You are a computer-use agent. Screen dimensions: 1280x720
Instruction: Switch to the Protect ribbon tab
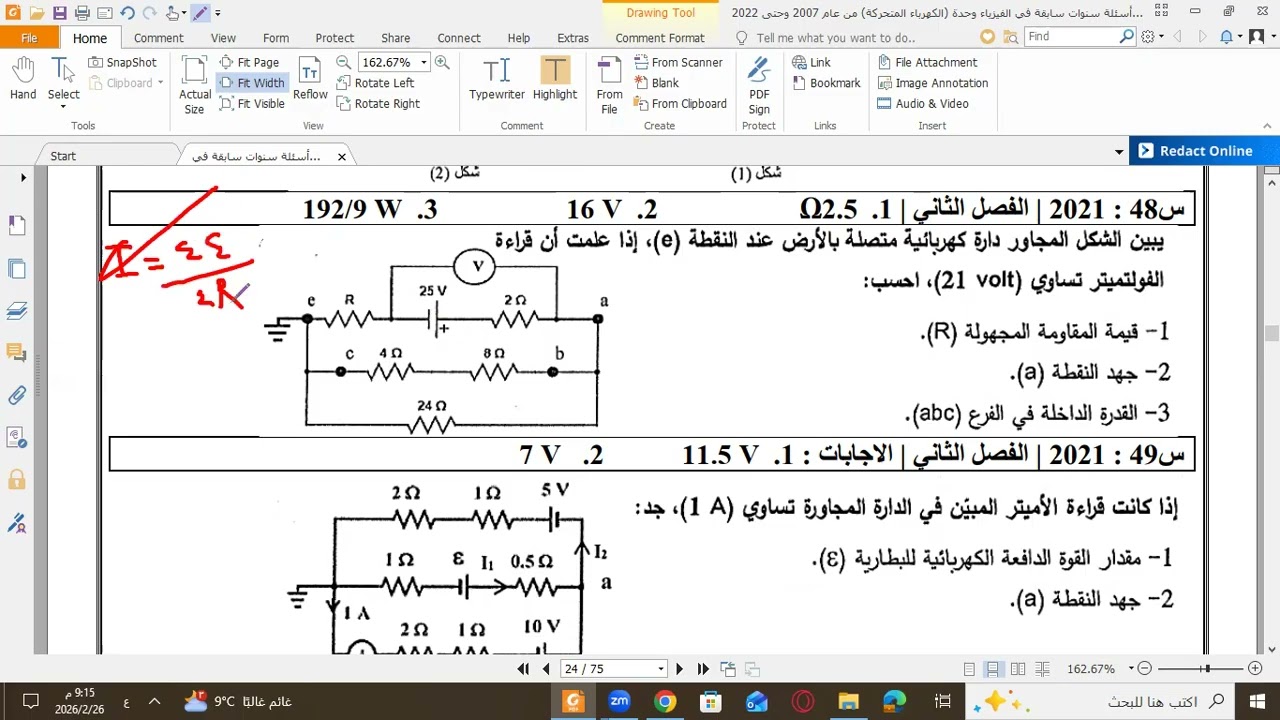pyautogui.click(x=335, y=38)
